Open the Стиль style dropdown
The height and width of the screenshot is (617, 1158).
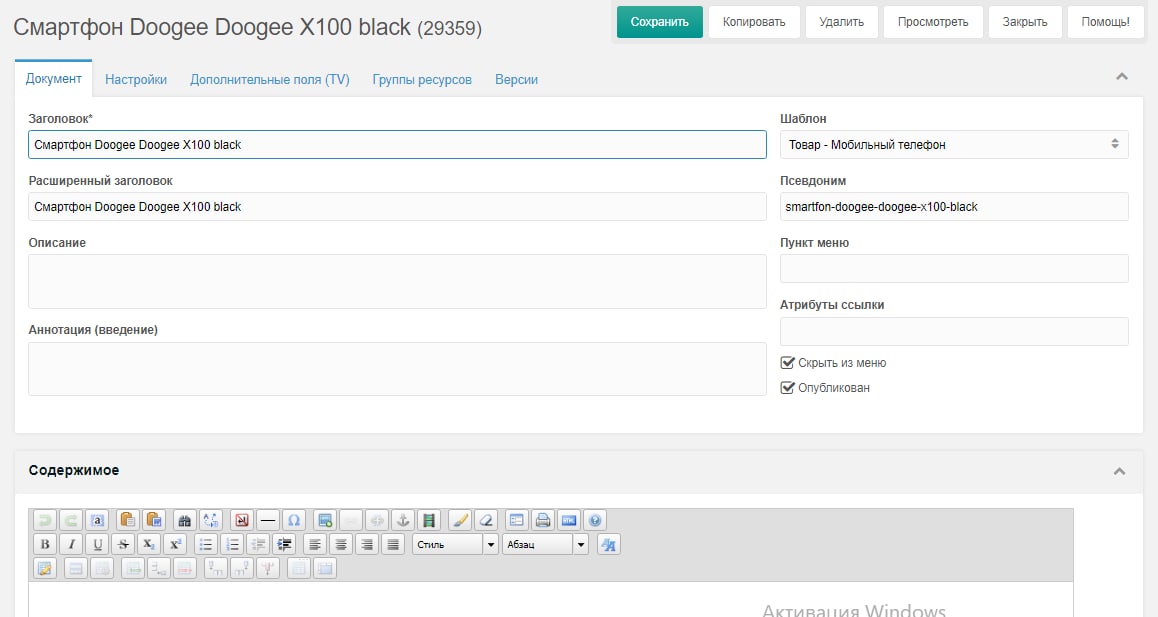[456, 545]
